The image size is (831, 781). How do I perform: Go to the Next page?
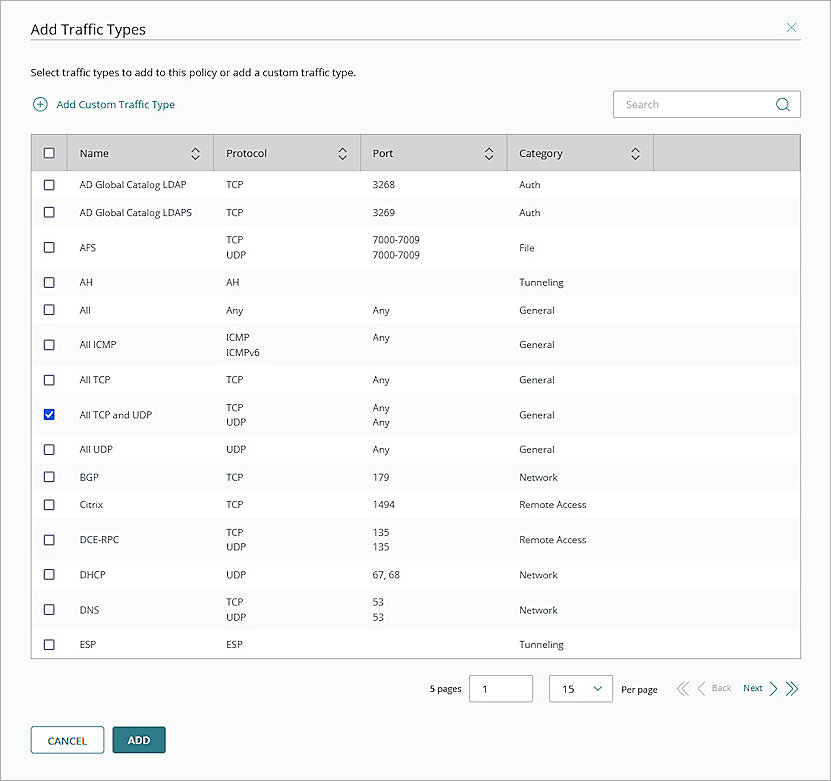coord(753,688)
